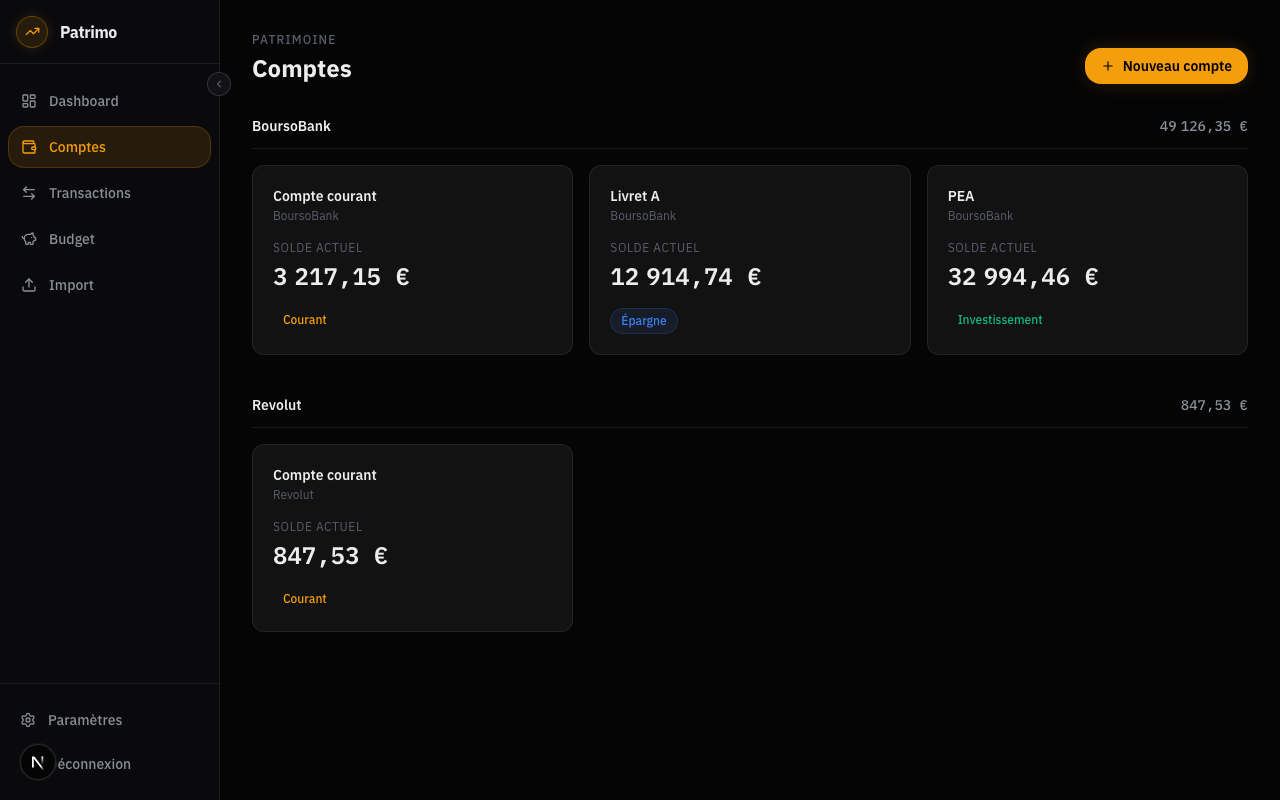Open the Revolut Compte courant card
Viewport: 1280px width, 800px height.
tap(412, 538)
